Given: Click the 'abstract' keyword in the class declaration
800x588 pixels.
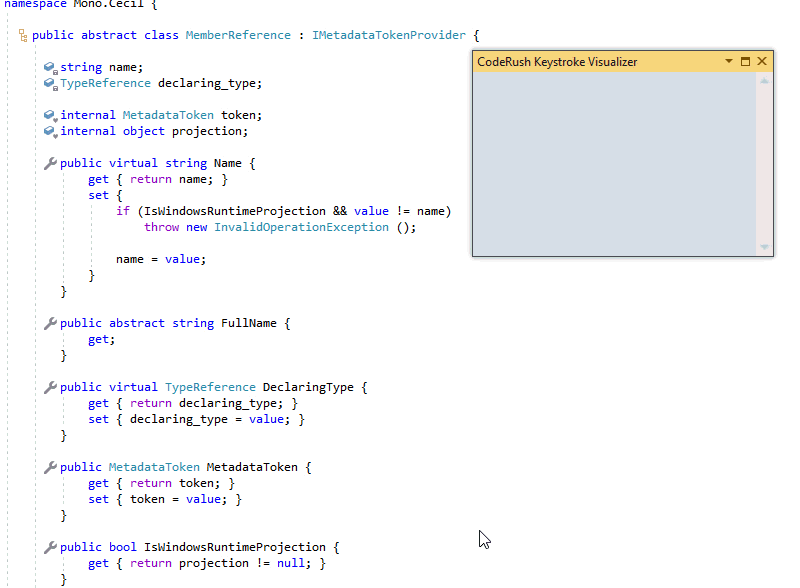Looking at the screenshot, I should (109, 35).
